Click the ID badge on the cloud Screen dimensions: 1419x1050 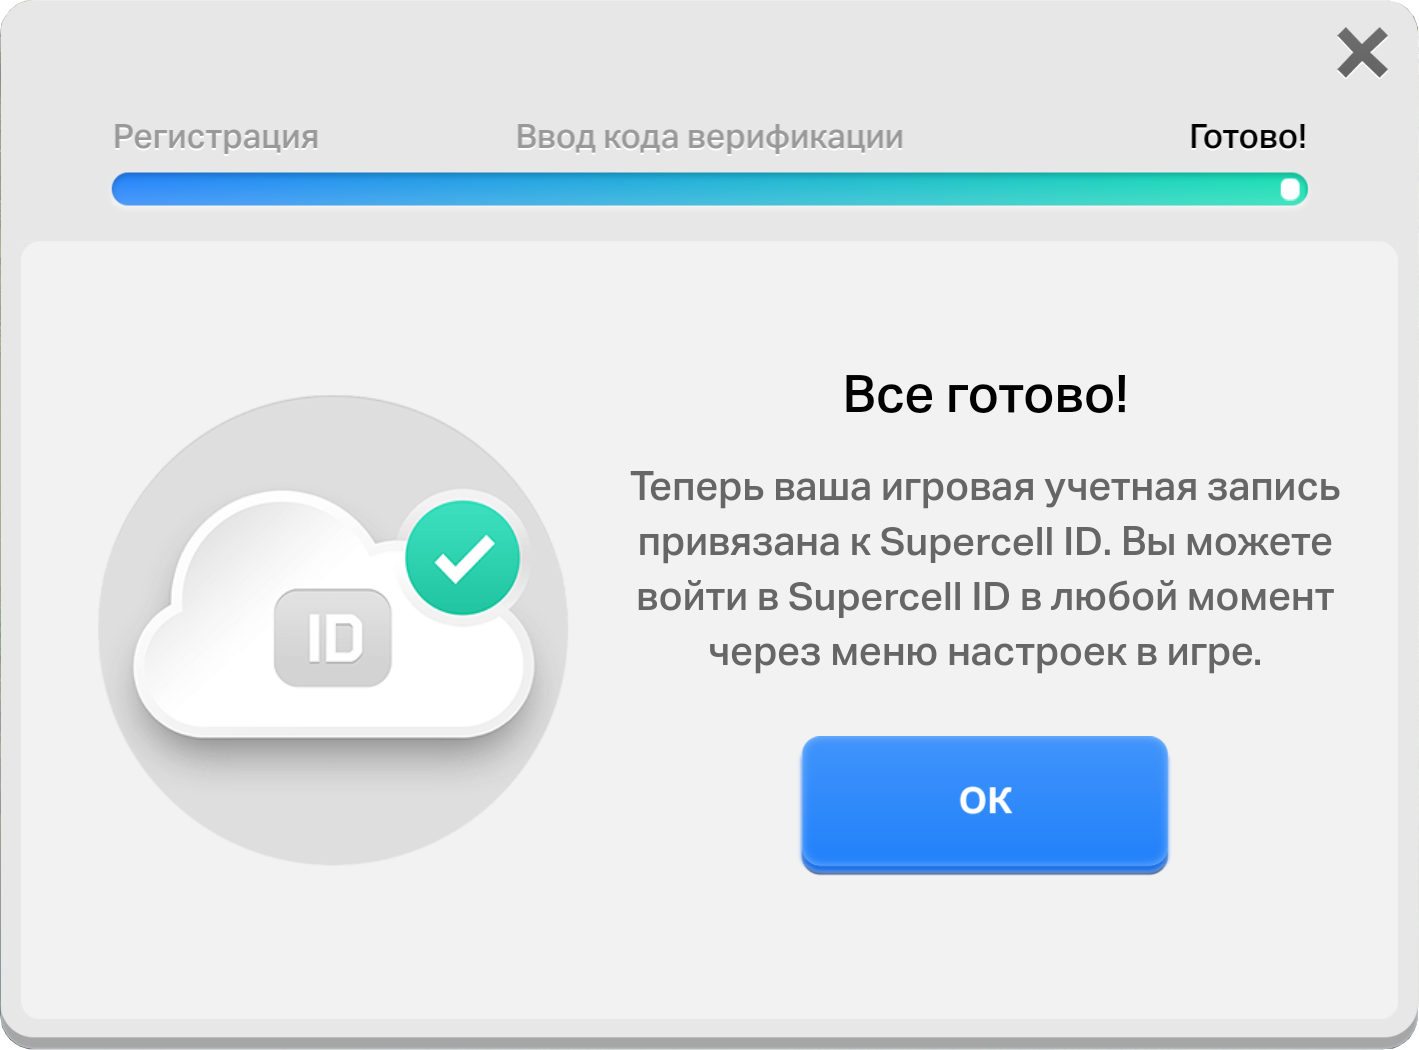333,638
